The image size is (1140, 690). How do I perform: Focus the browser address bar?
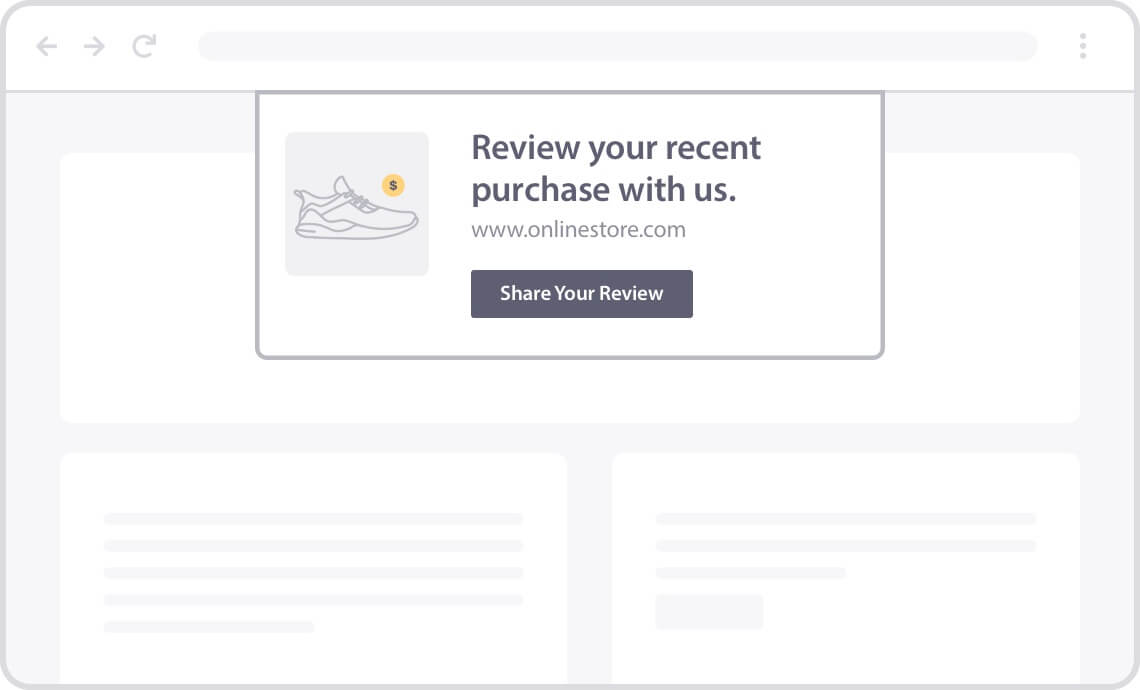coord(618,47)
